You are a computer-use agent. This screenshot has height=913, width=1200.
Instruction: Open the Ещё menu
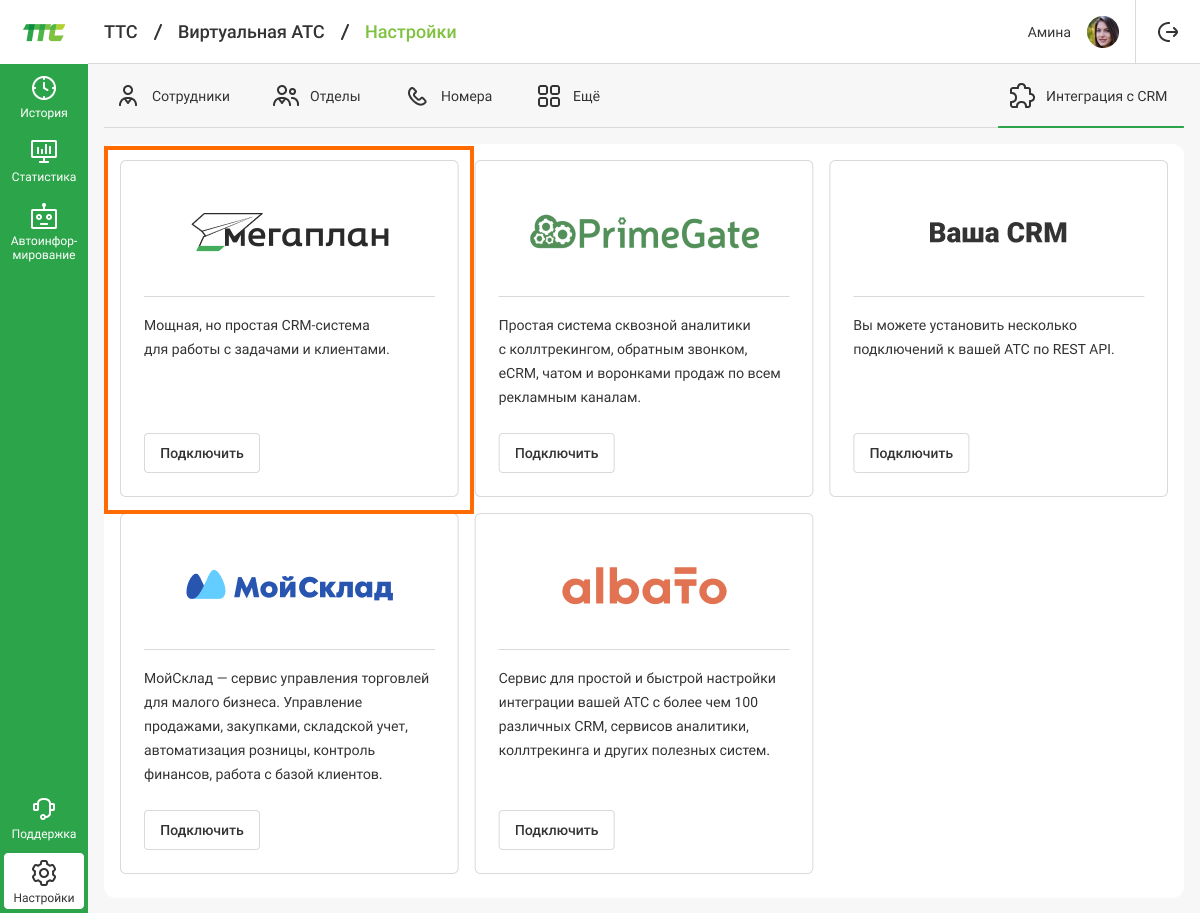(x=569, y=96)
